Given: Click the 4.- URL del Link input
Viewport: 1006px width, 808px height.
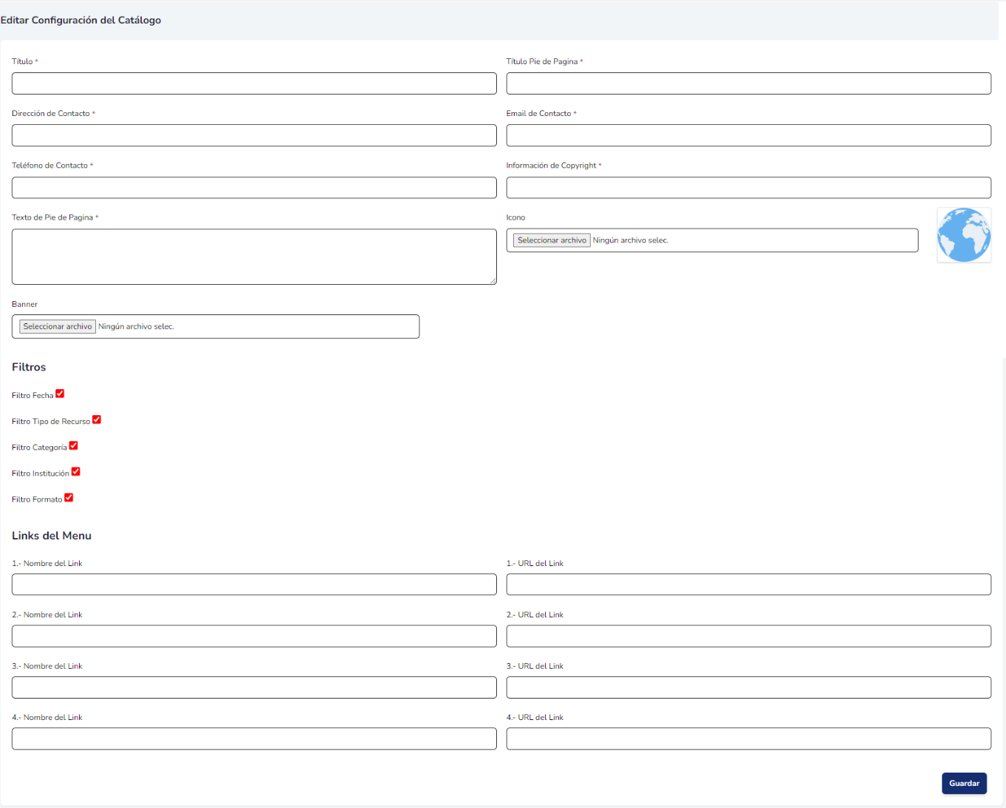Looking at the screenshot, I should (x=748, y=738).
